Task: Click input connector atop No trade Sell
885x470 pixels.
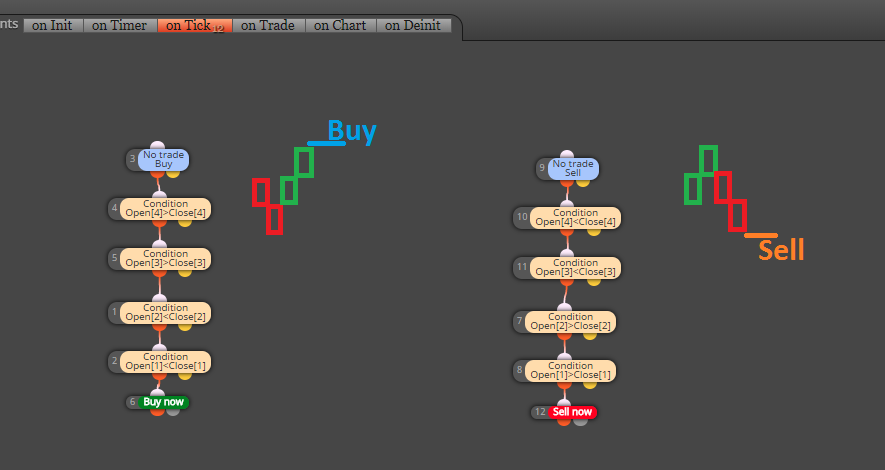Action: pyautogui.click(x=567, y=155)
